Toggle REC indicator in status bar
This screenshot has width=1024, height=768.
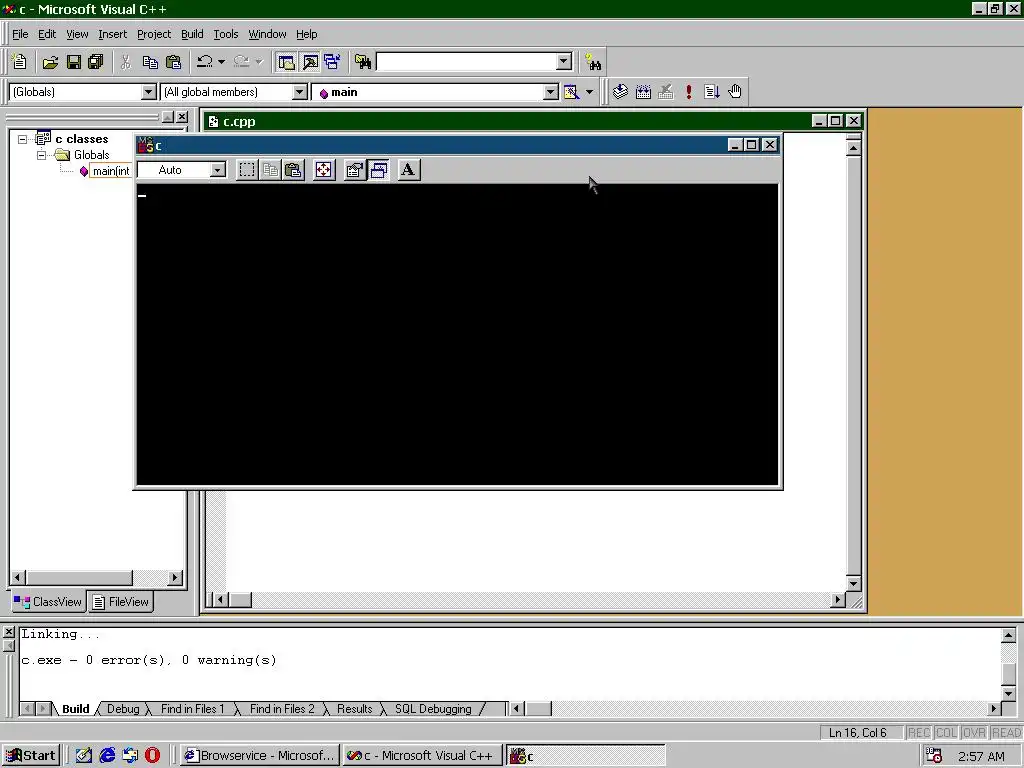pos(919,733)
